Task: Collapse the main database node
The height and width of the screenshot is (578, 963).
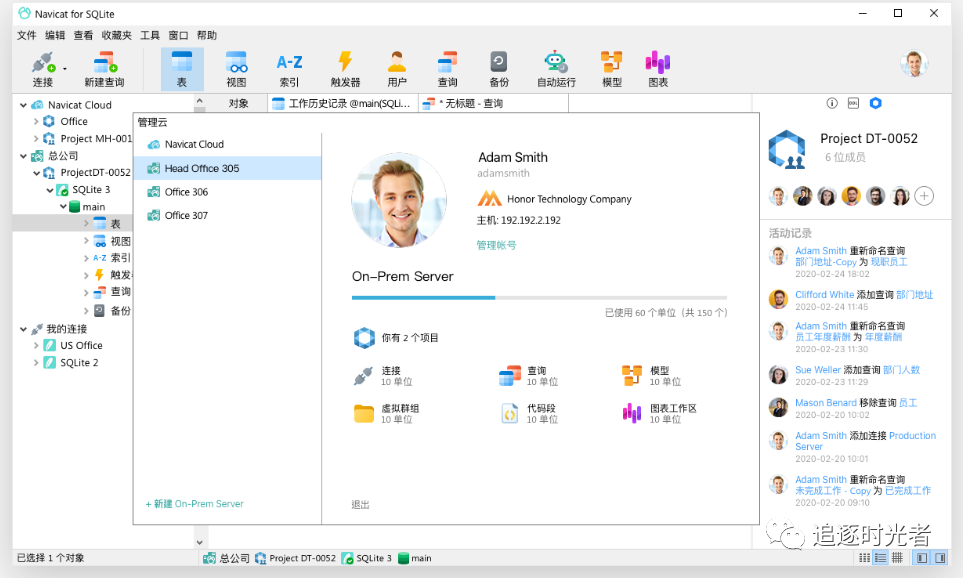Action: click(63, 207)
